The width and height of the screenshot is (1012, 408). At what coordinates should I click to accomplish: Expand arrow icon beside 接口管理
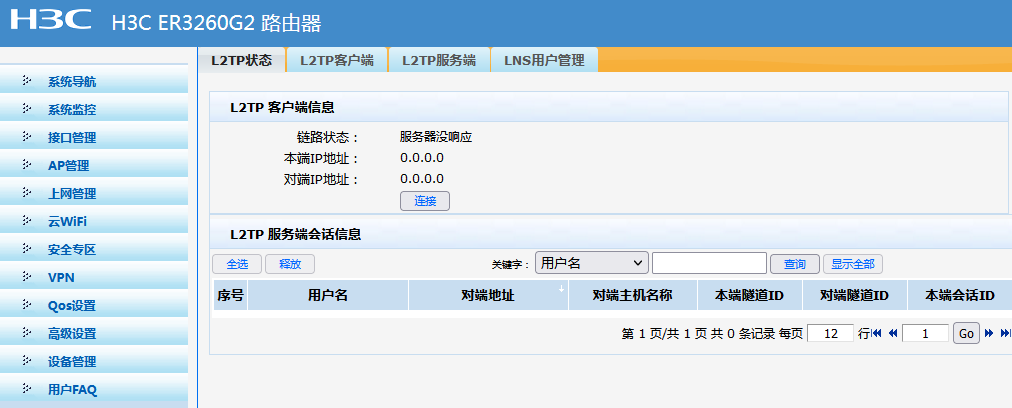pyautogui.click(x=26, y=136)
